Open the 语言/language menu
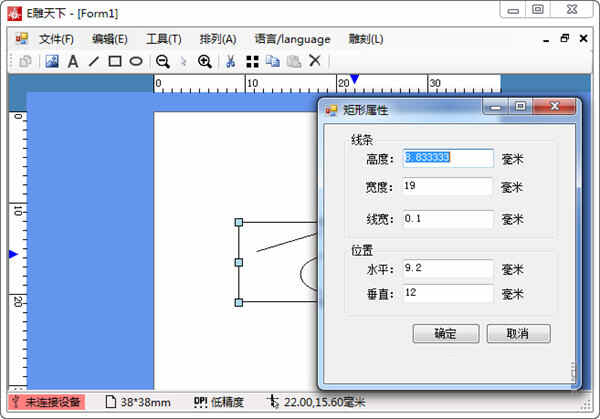This screenshot has height=419, width=600. pyautogui.click(x=292, y=39)
